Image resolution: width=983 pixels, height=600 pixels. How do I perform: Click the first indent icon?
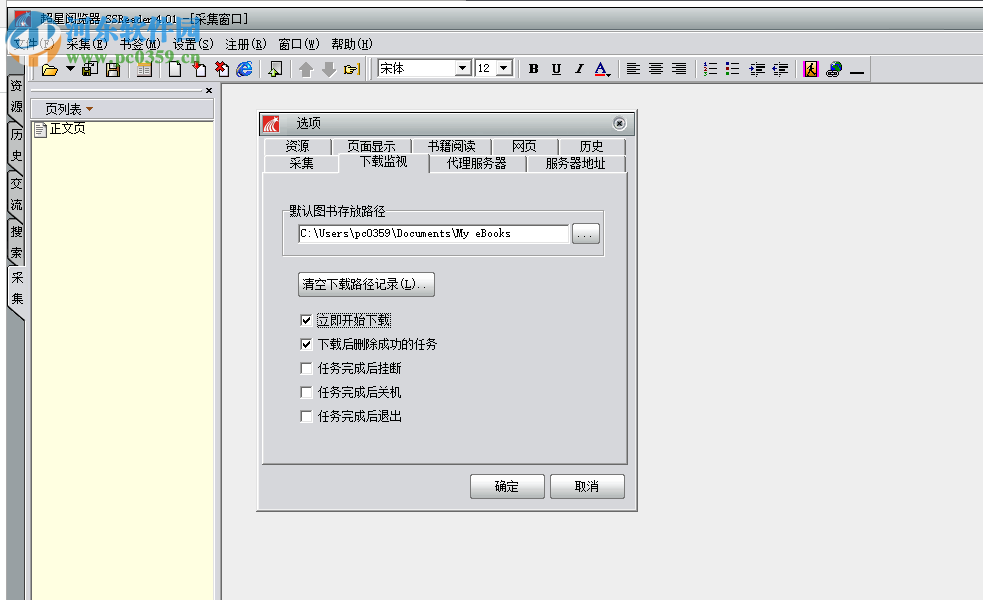click(757, 69)
